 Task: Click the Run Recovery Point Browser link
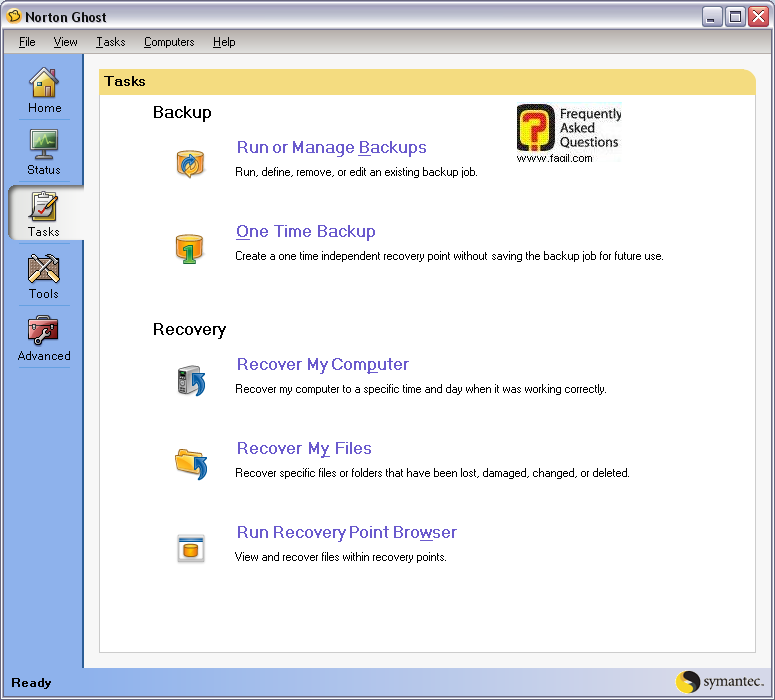tap(346, 533)
